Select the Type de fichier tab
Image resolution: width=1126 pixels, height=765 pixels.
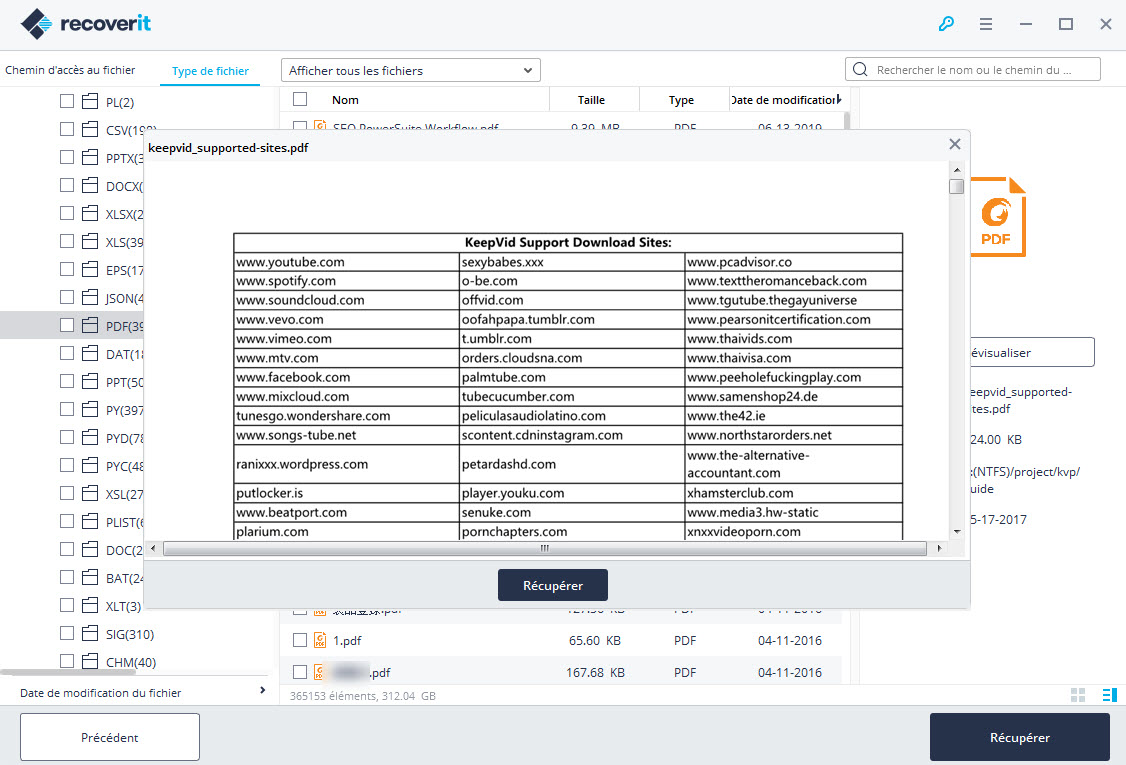coord(210,71)
